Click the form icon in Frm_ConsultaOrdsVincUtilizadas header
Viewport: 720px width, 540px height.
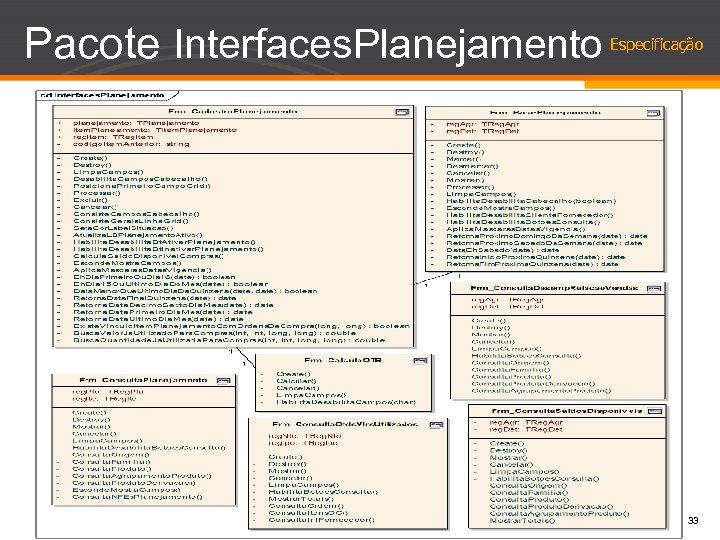(436, 425)
